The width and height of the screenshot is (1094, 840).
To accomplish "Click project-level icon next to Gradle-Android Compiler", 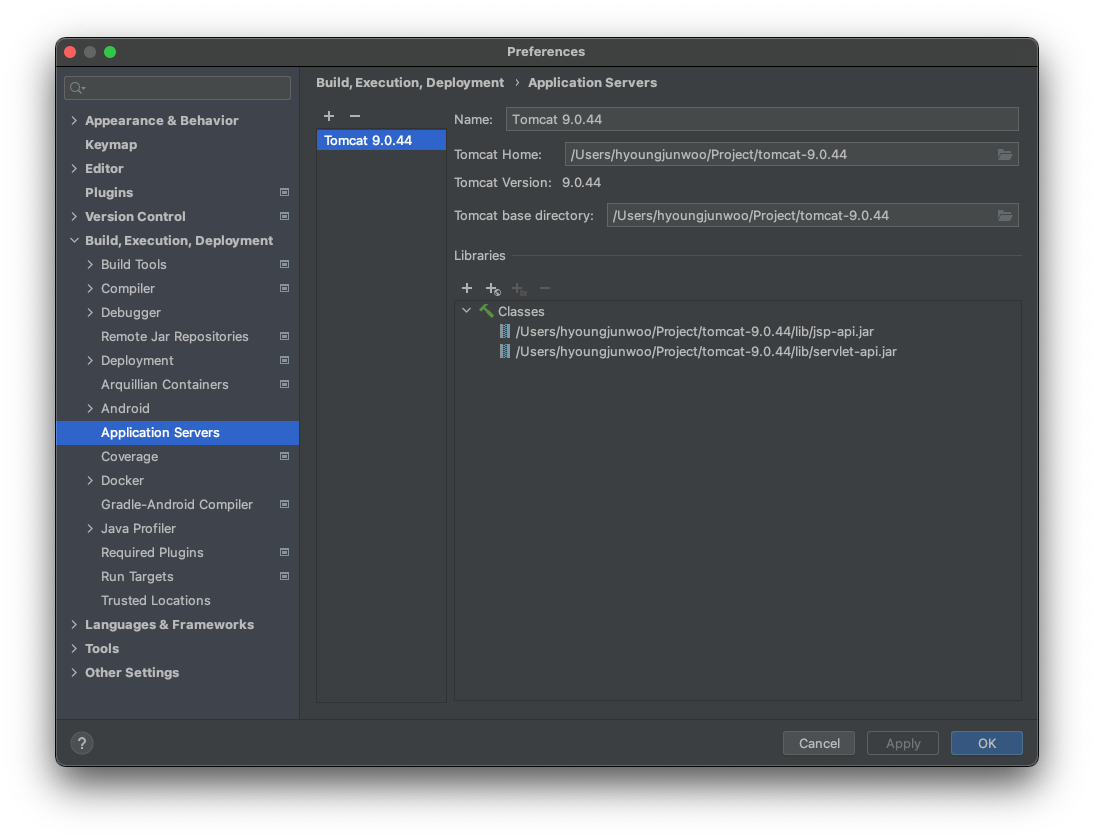I will coord(285,504).
